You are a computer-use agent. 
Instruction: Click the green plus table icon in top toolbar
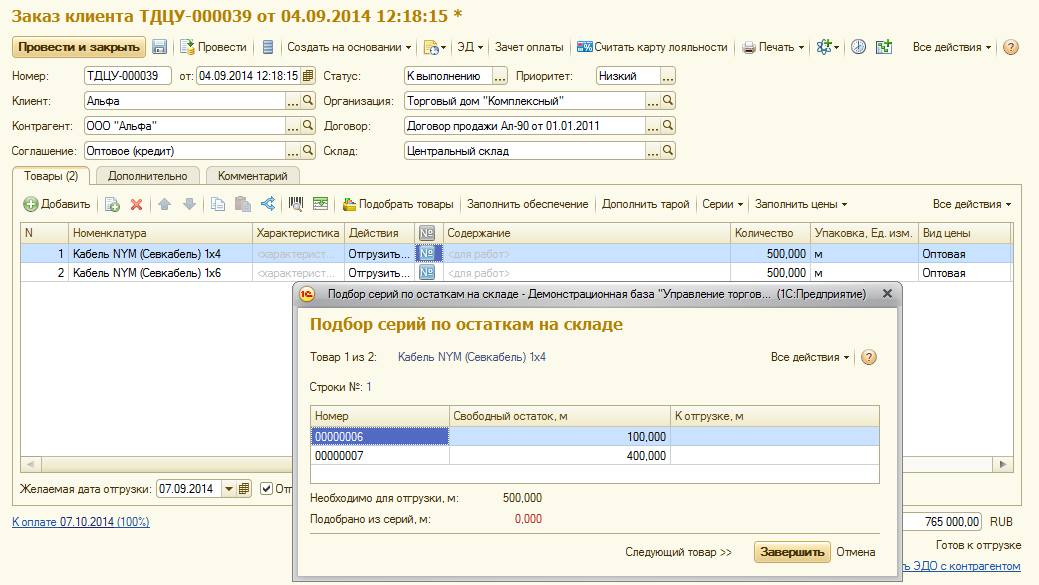click(x=883, y=47)
